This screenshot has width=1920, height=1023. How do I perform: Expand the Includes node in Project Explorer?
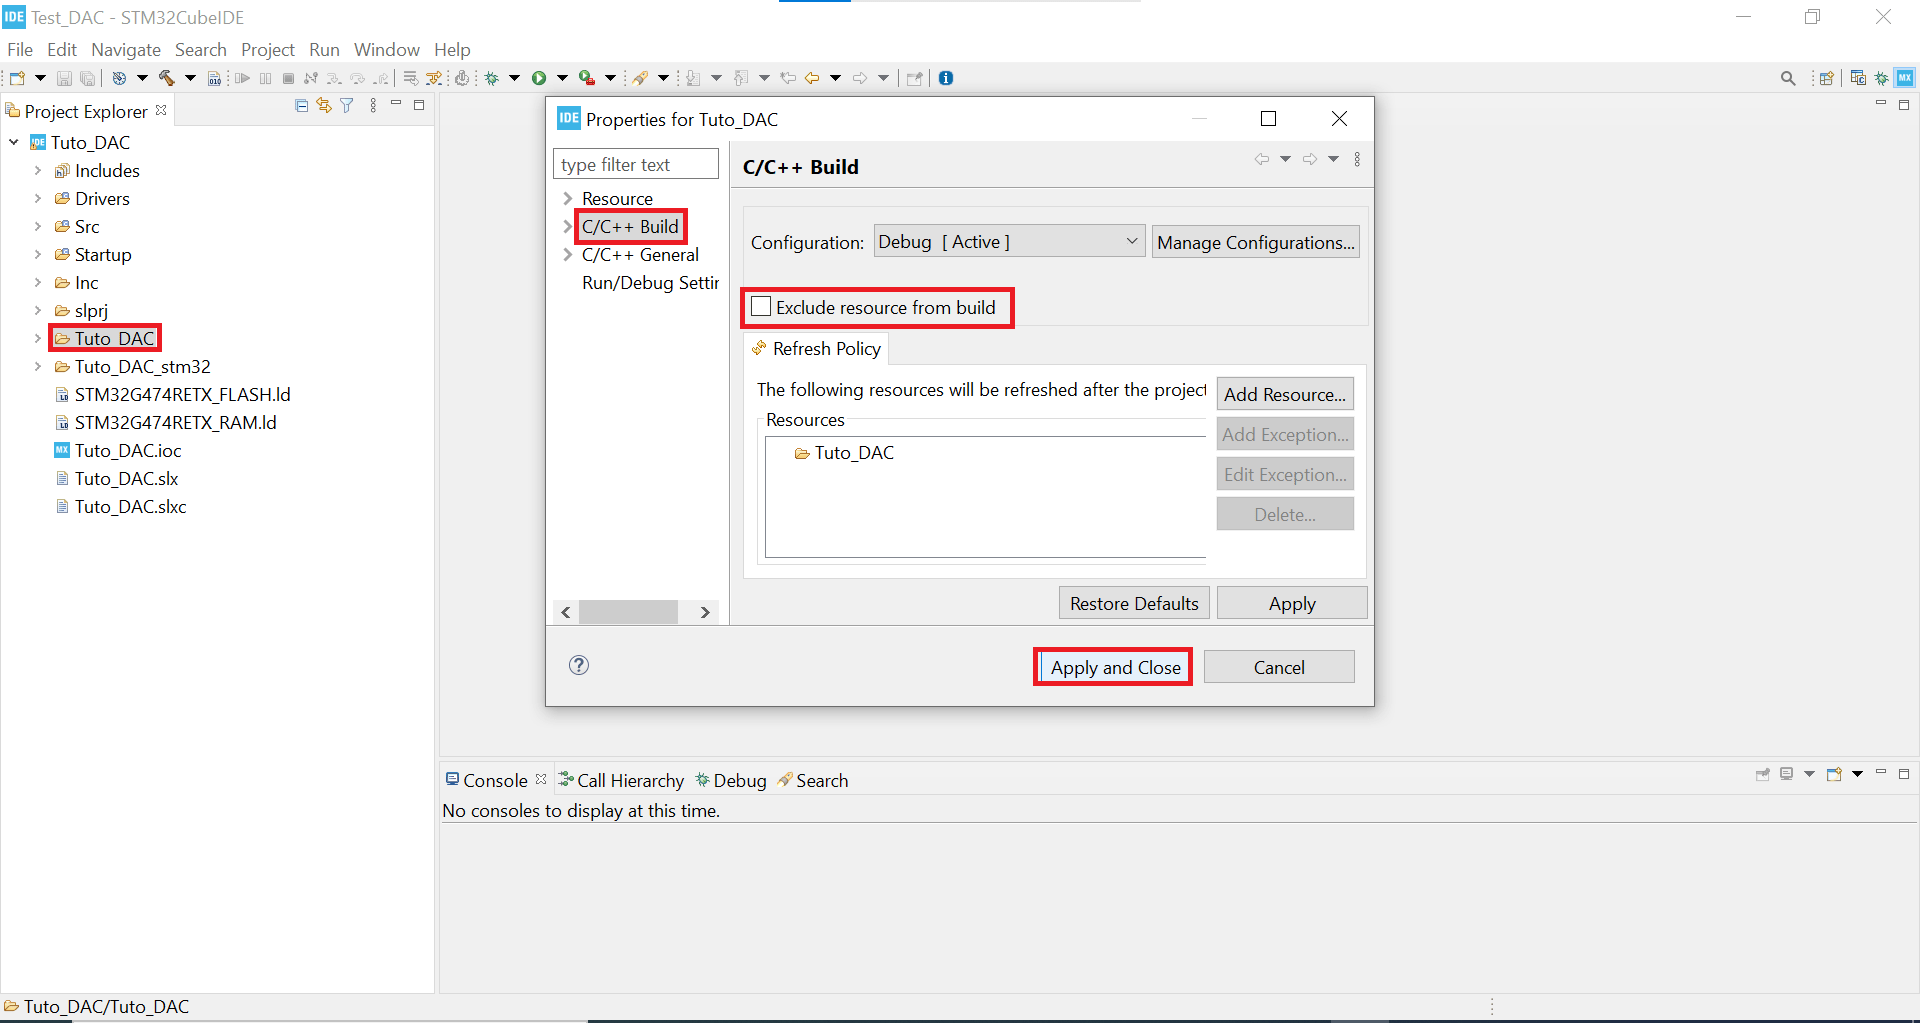(38, 171)
